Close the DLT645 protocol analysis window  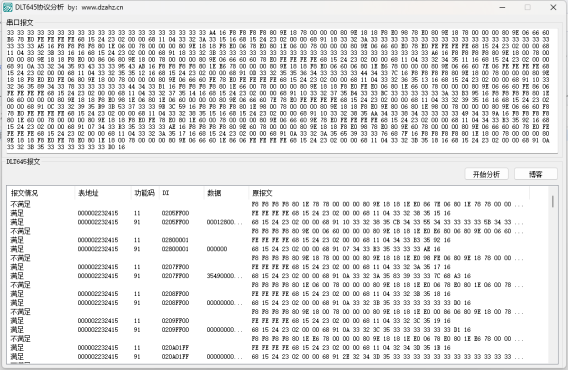coord(553,7)
